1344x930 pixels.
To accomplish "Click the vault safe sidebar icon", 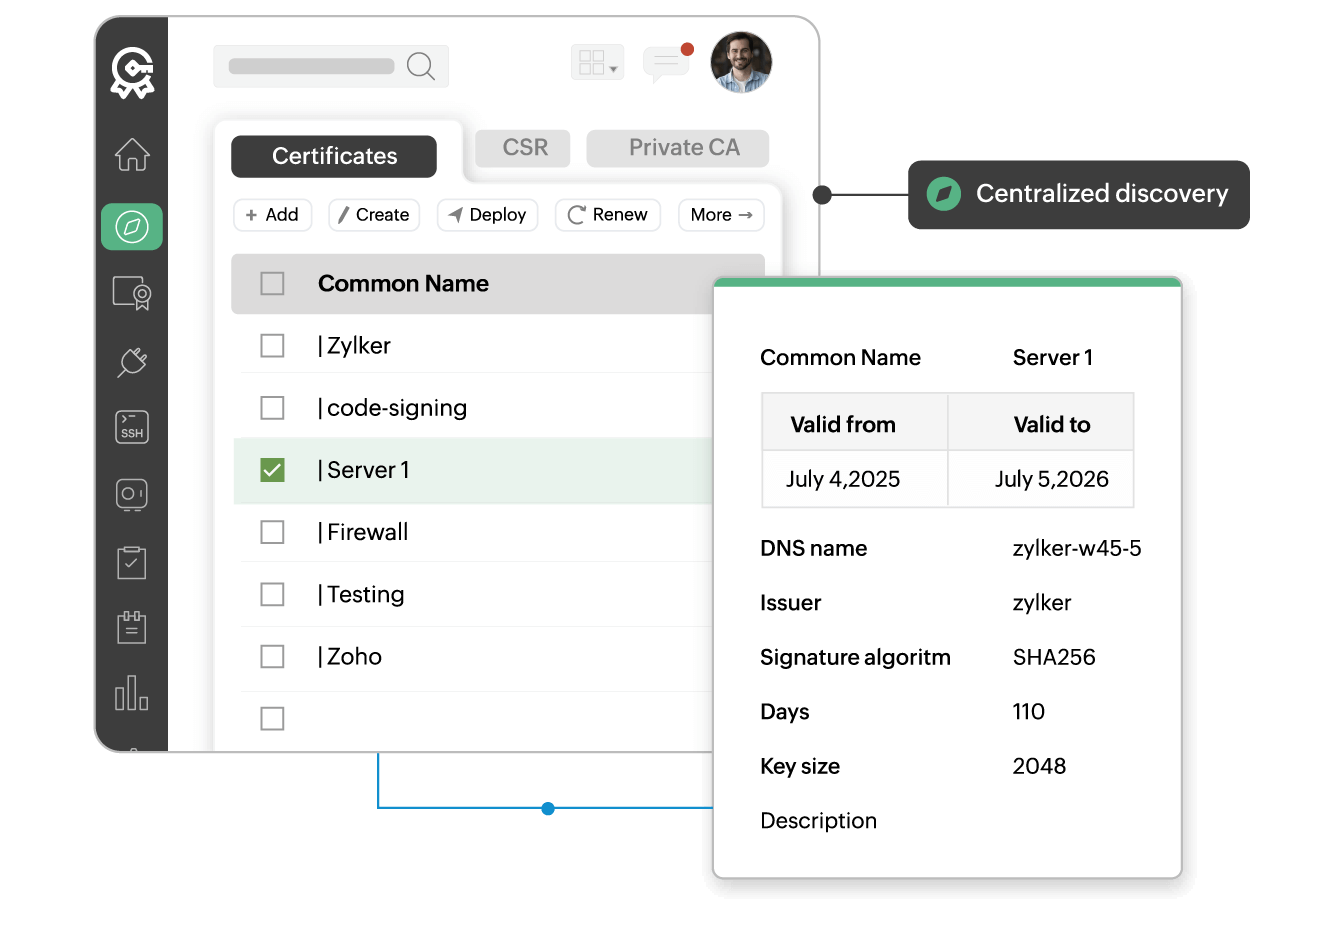I will point(132,494).
